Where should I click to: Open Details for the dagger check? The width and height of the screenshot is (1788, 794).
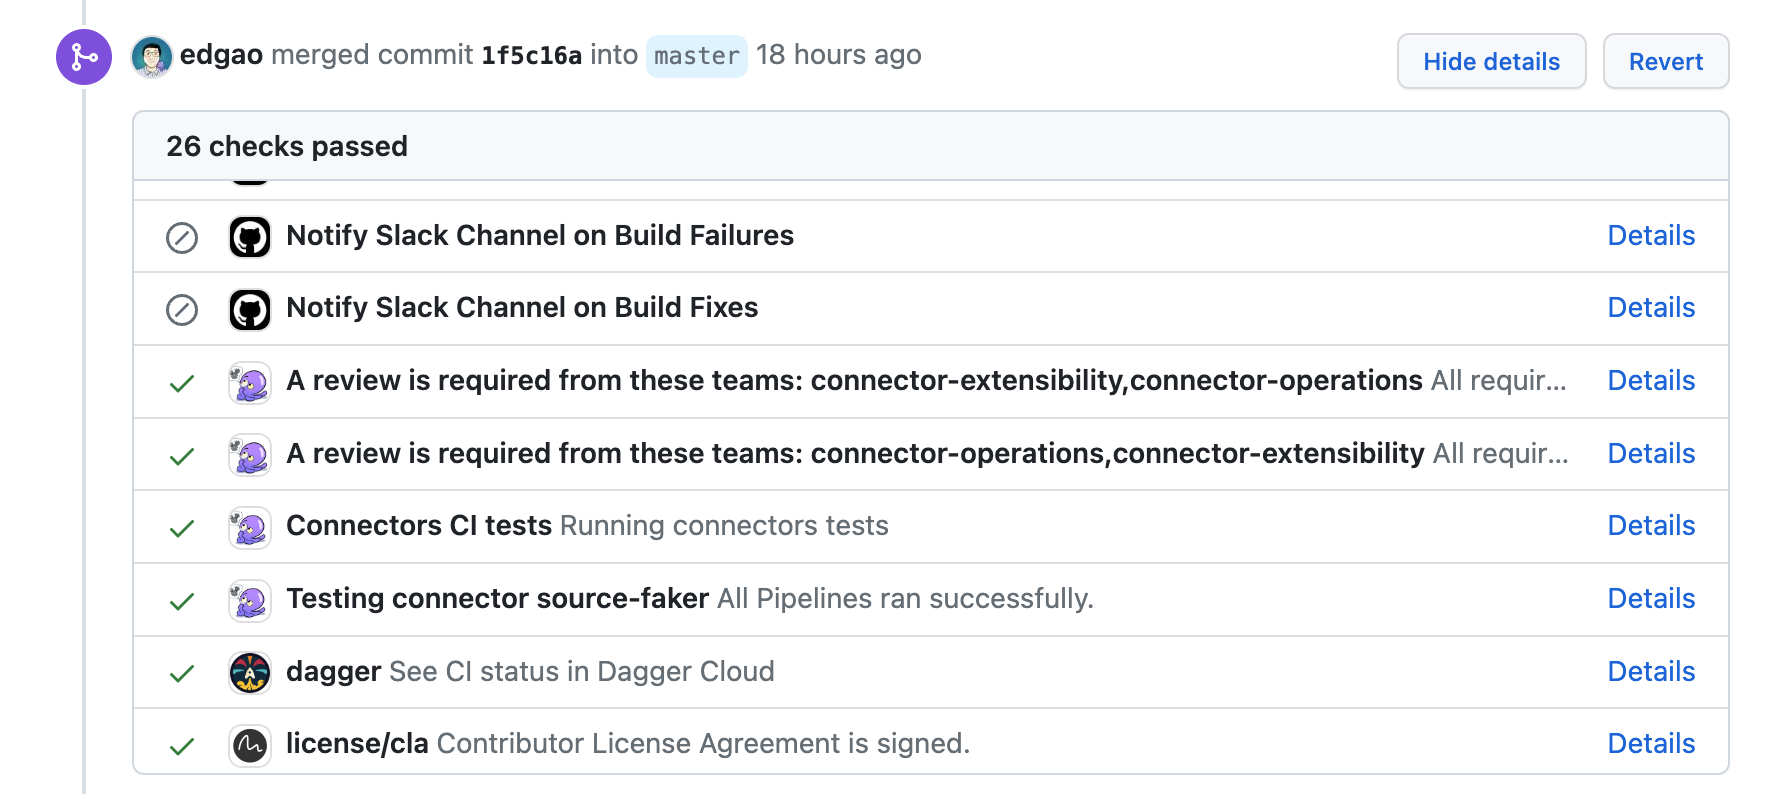[x=1651, y=672]
